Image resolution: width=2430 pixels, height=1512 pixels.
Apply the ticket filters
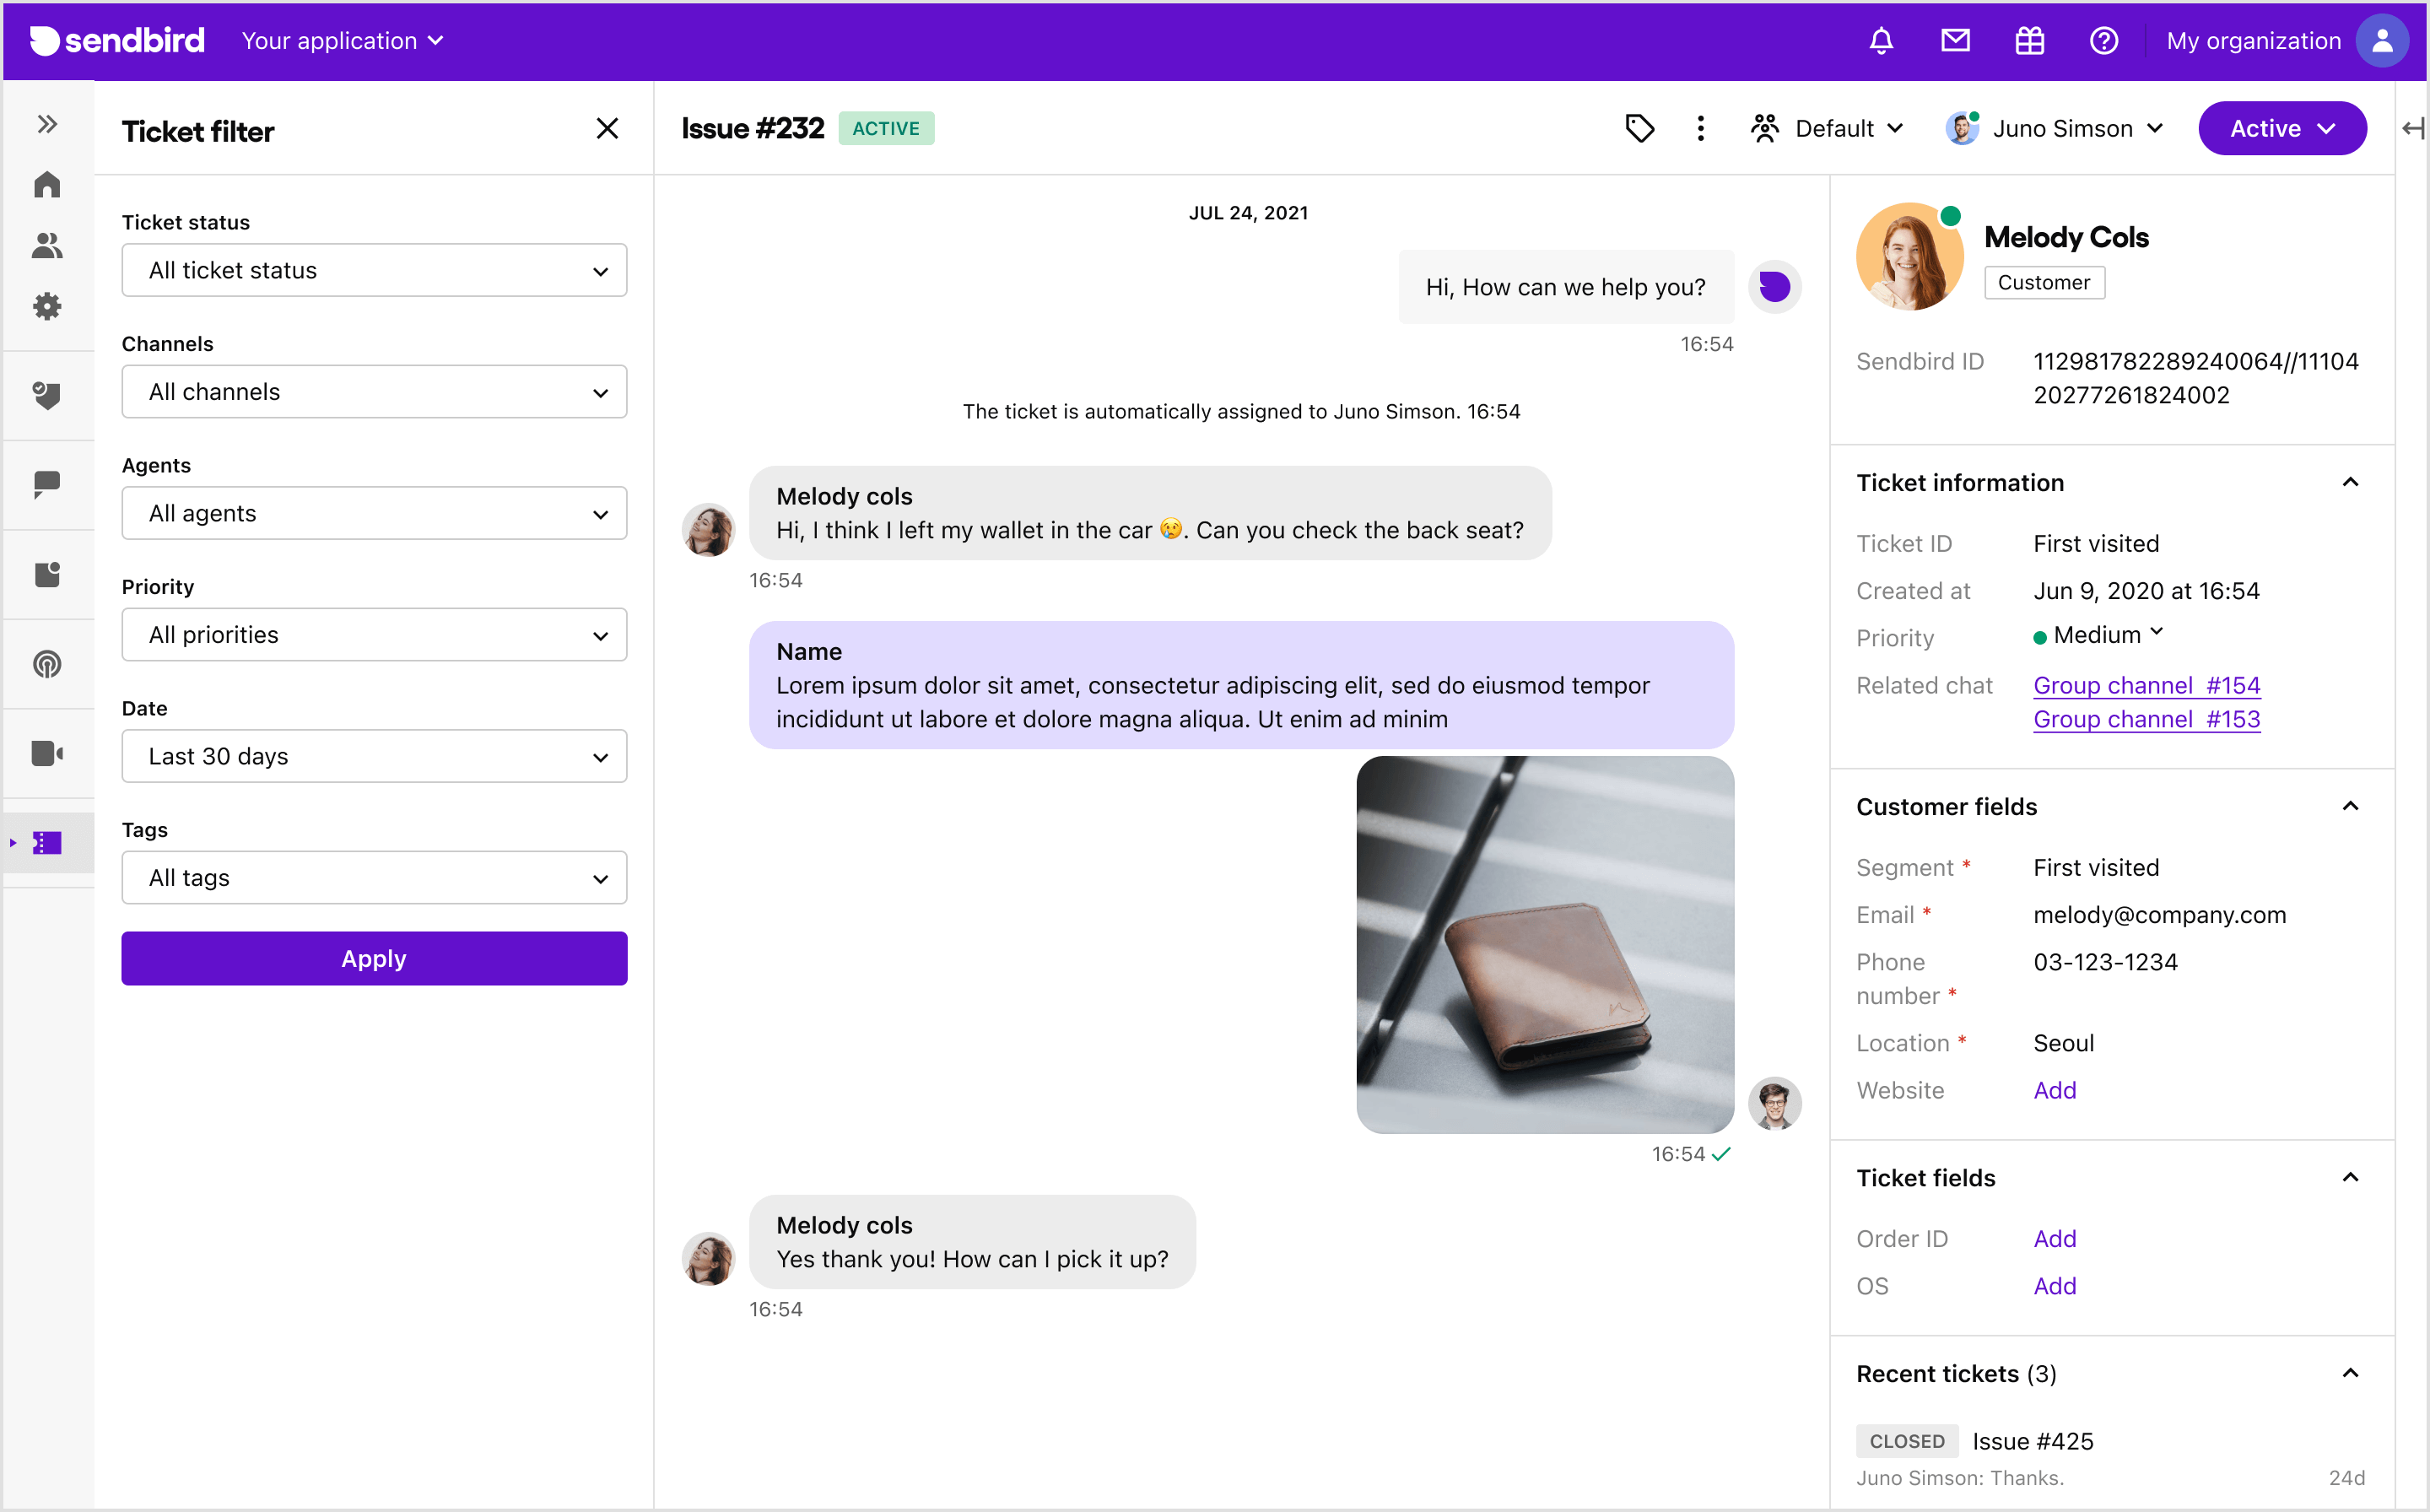[374, 958]
